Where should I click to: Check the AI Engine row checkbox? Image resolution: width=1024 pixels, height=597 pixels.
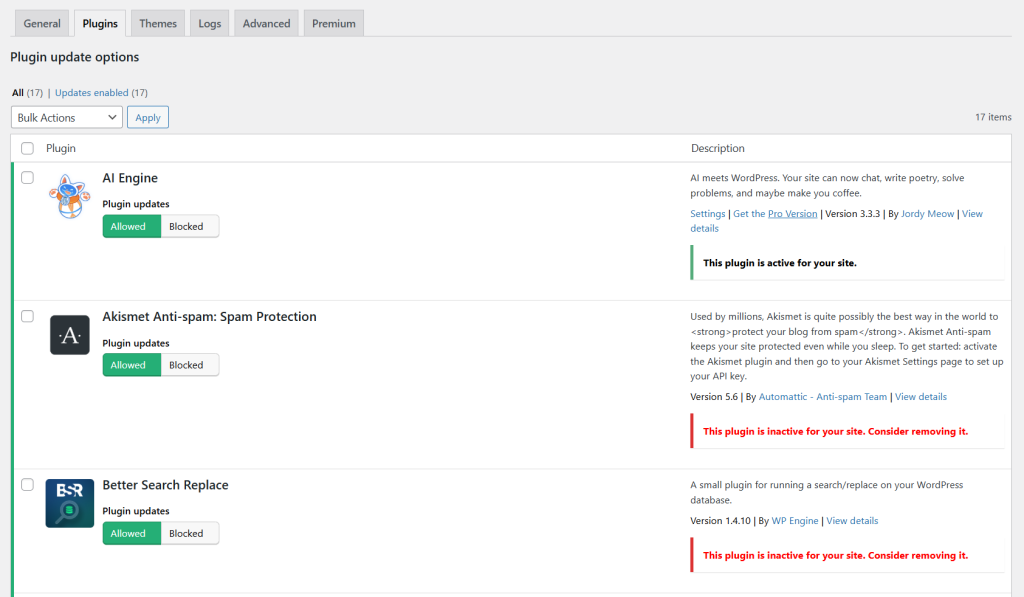pos(27,178)
